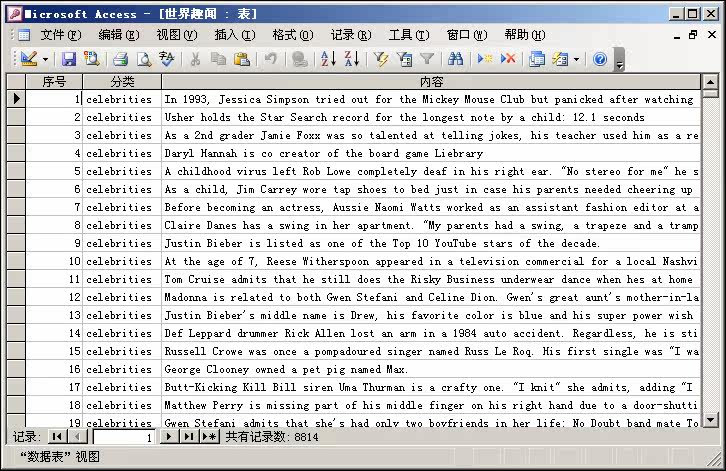Select the 序号 column header

click(x=54, y=82)
